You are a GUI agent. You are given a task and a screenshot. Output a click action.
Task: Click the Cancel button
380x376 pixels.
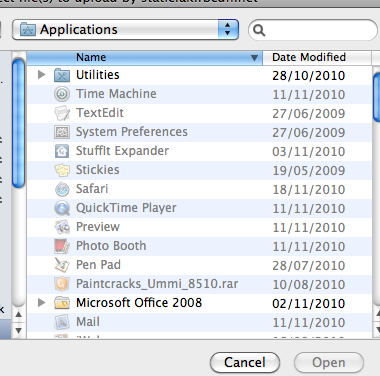pos(245,362)
